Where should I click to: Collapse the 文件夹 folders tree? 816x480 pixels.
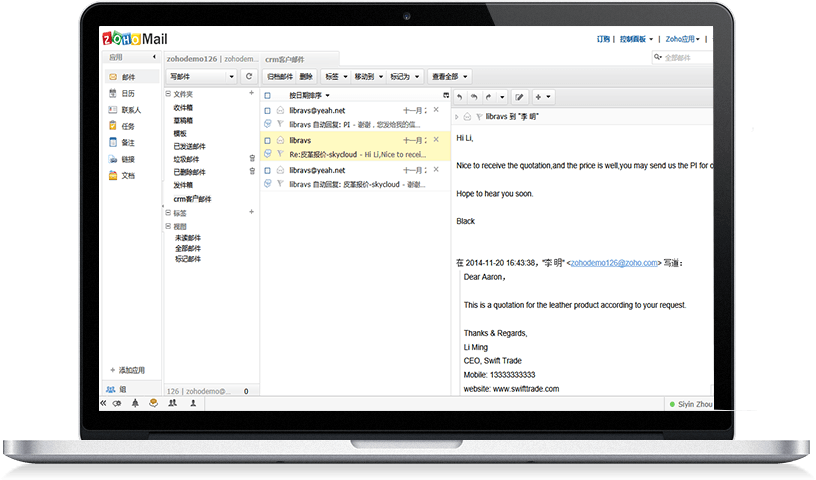[168, 94]
